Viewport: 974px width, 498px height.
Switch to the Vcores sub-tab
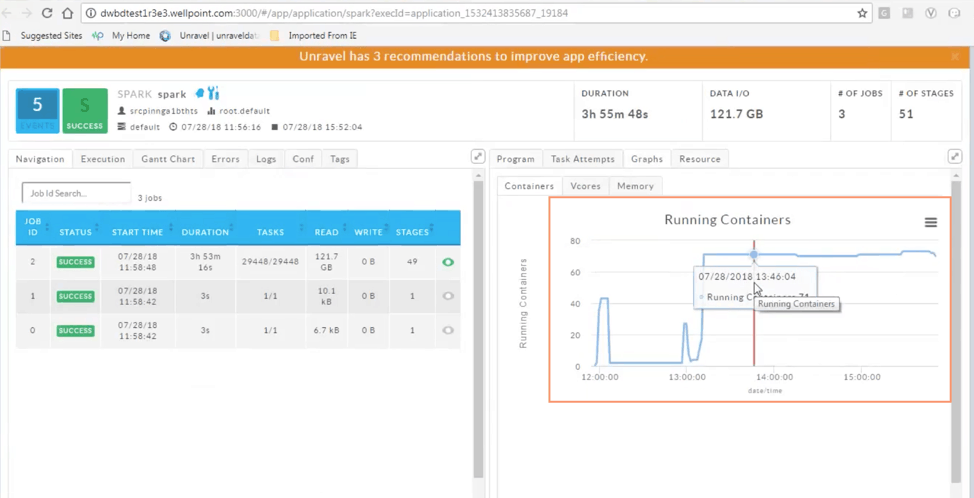click(585, 186)
